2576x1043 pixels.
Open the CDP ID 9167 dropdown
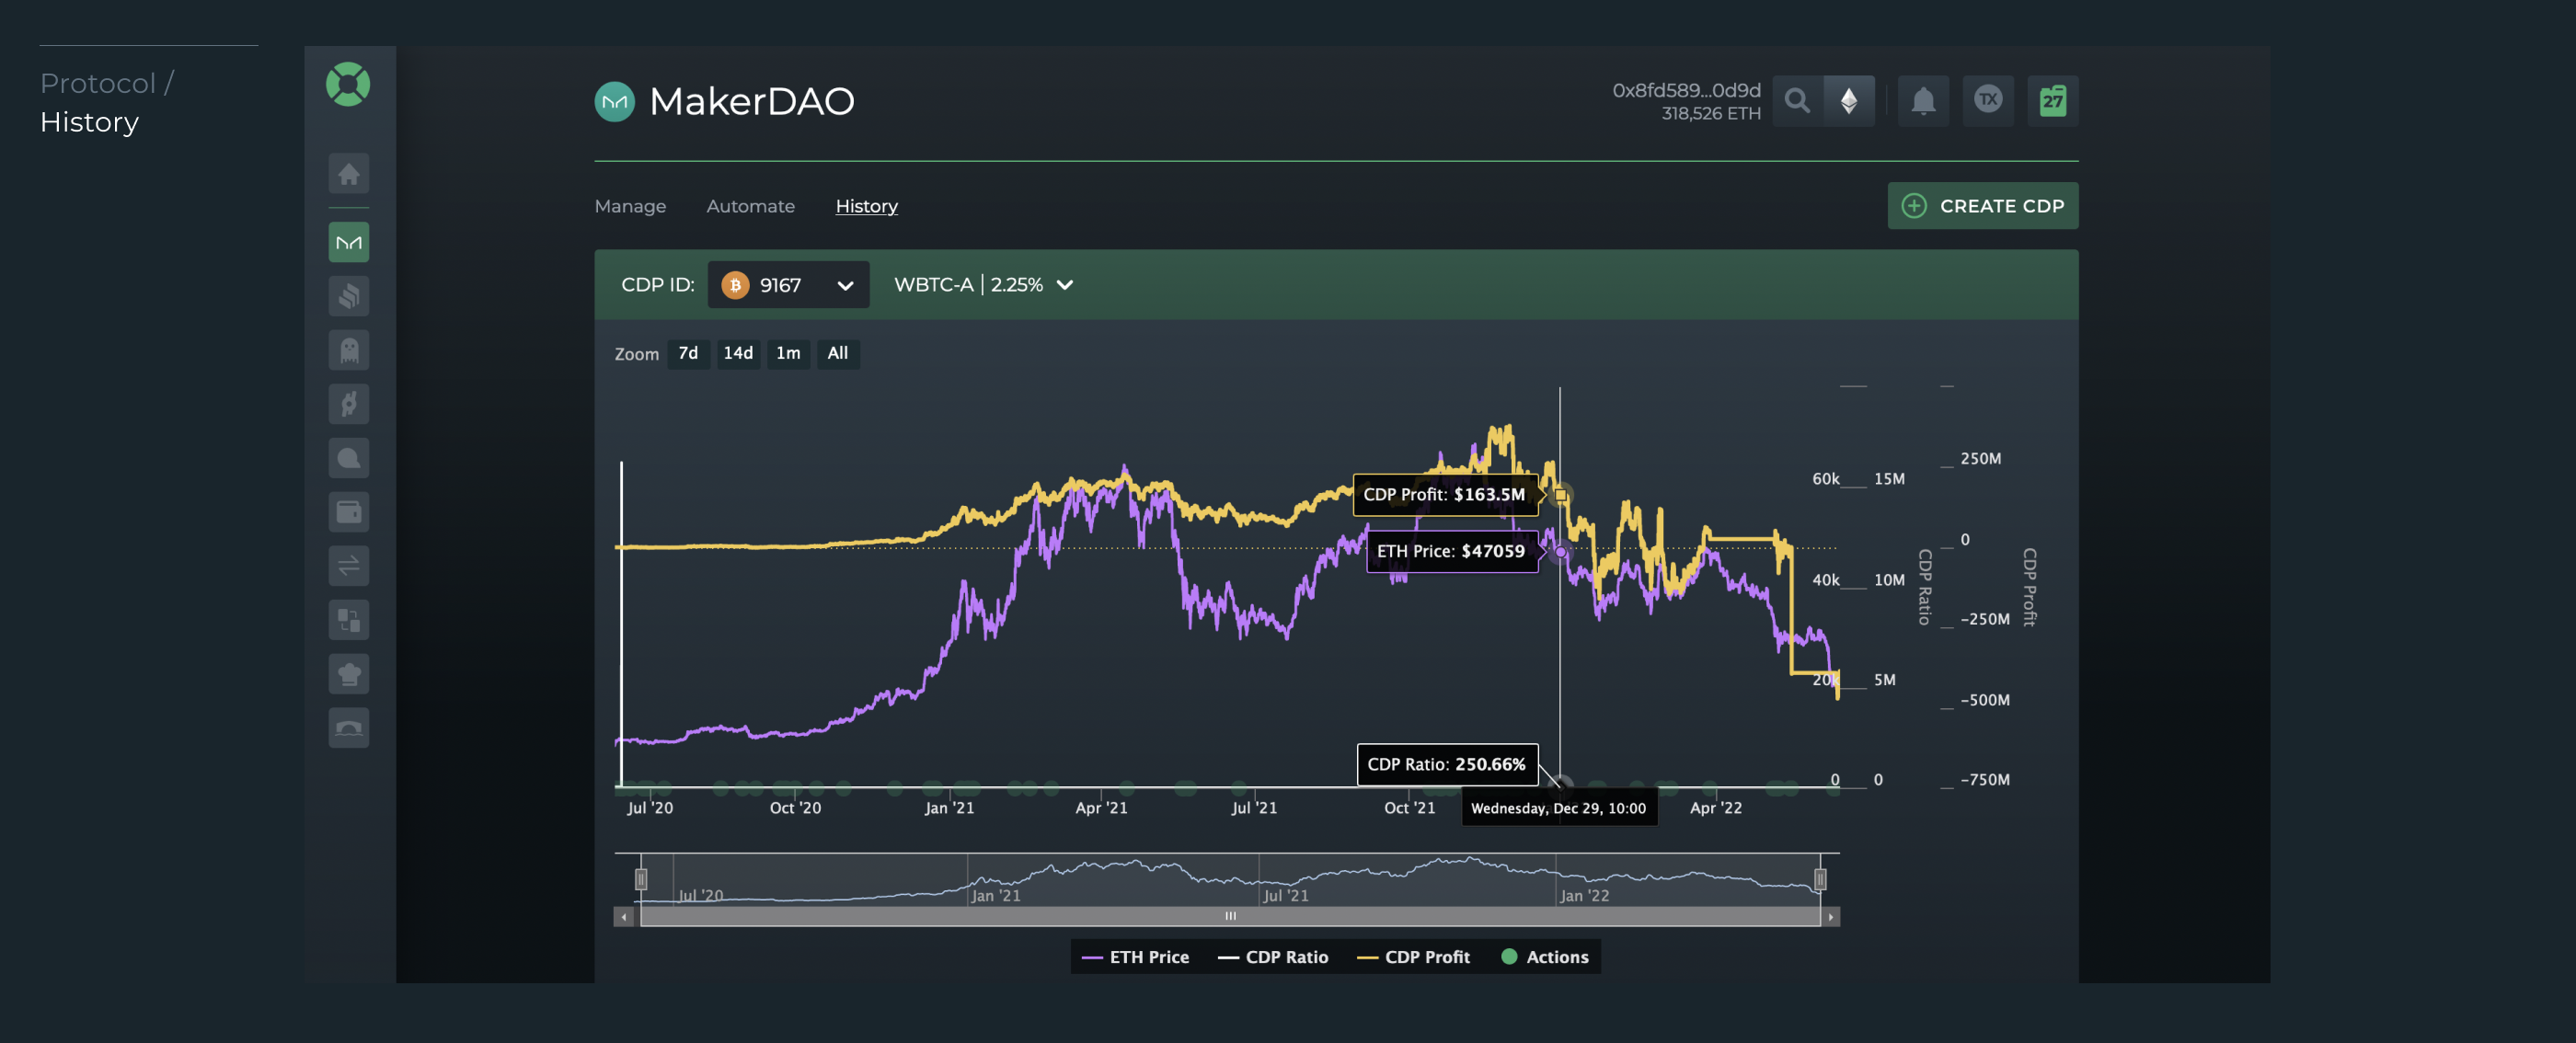pyautogui.click(x=788, y=285)
